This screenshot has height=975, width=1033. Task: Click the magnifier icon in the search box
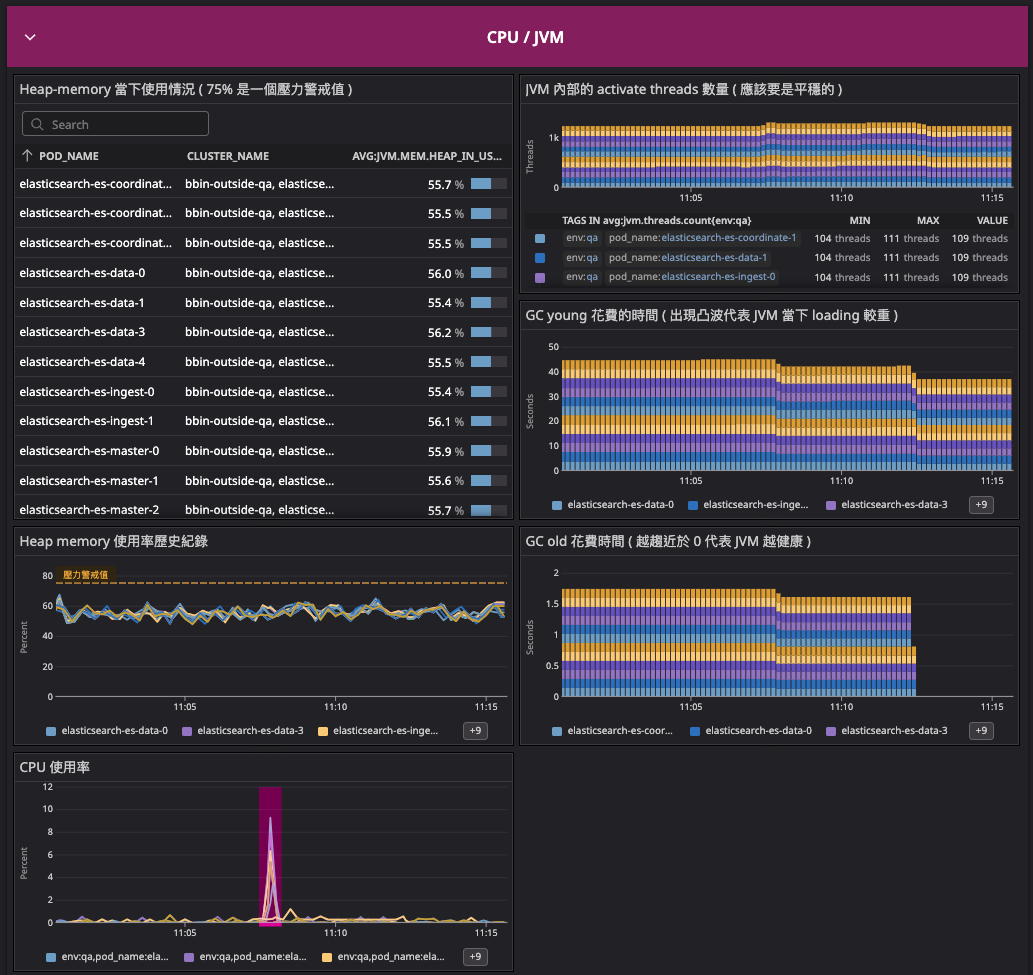38,124
